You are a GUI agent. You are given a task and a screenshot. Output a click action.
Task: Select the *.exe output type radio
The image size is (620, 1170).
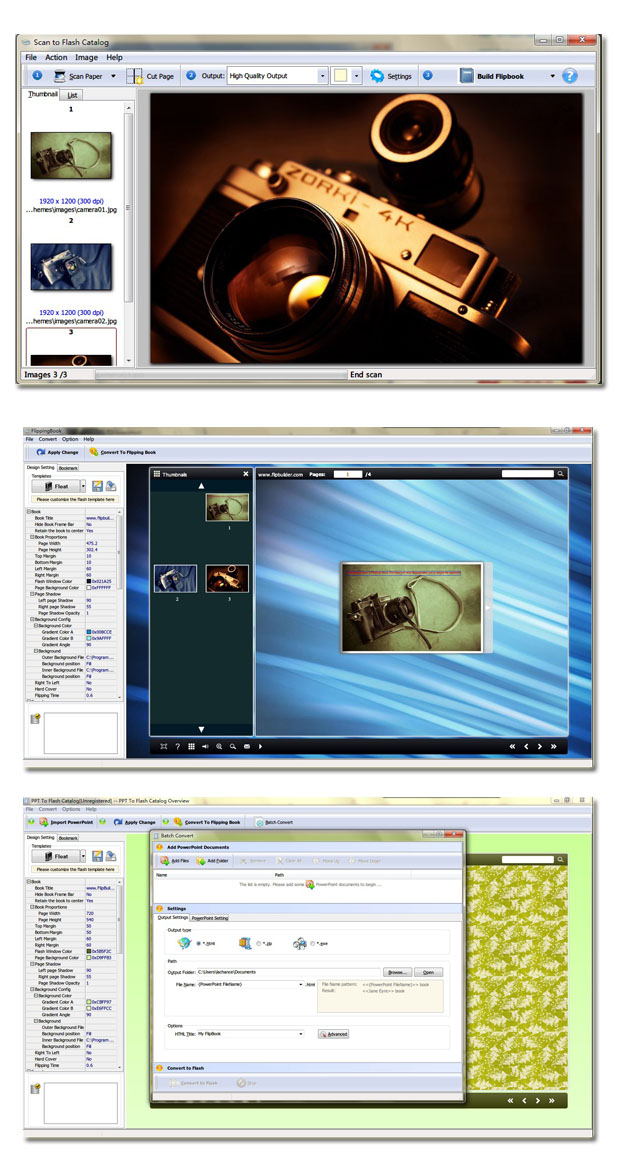click(x=312, y=944)
